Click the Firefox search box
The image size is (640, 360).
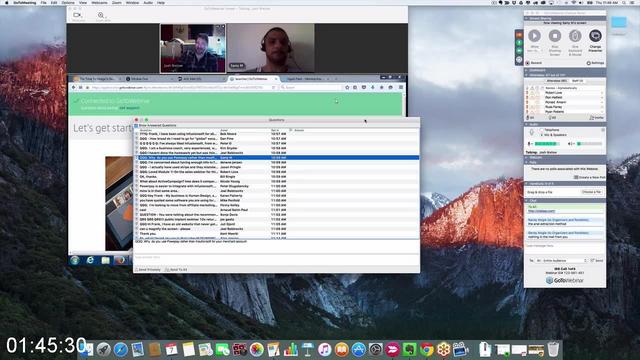click(310, 87)
